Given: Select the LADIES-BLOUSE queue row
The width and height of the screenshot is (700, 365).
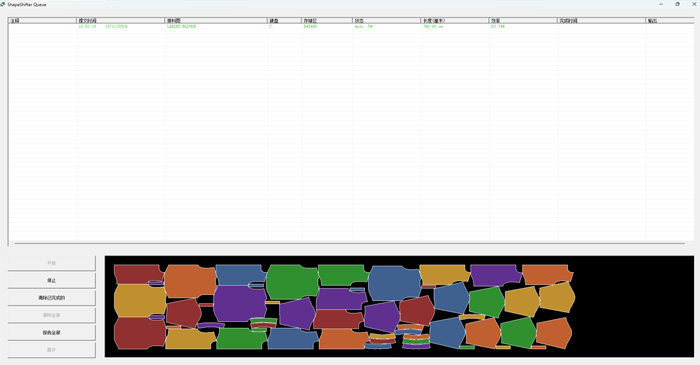Looking at the screenshot, I should [x=350, y=26].
